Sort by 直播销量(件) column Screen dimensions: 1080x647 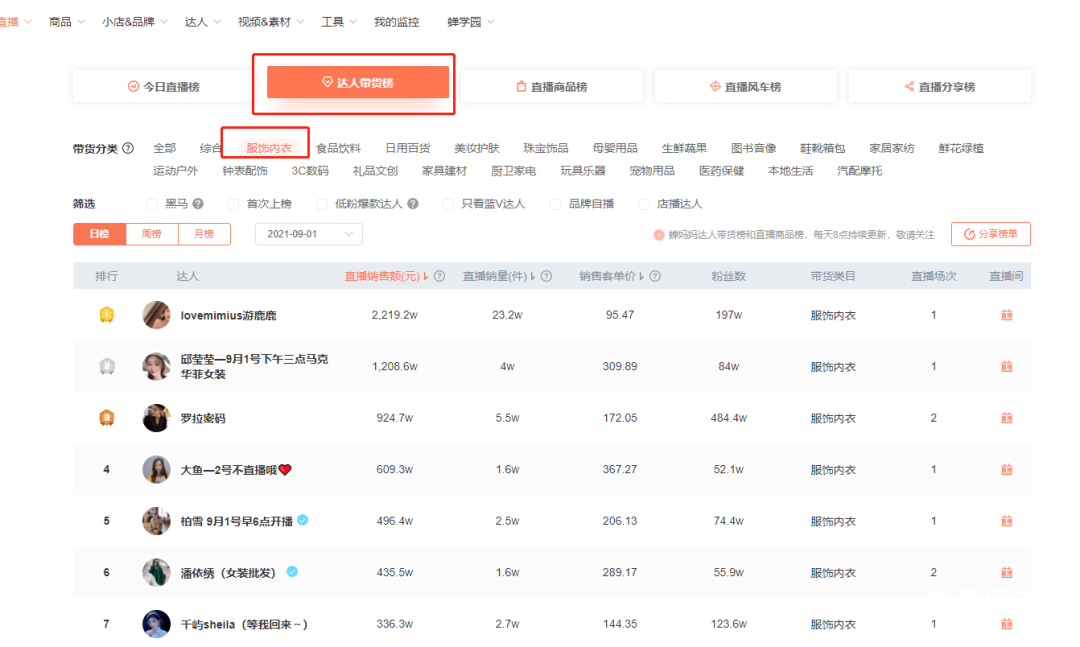tap(500, 277)
